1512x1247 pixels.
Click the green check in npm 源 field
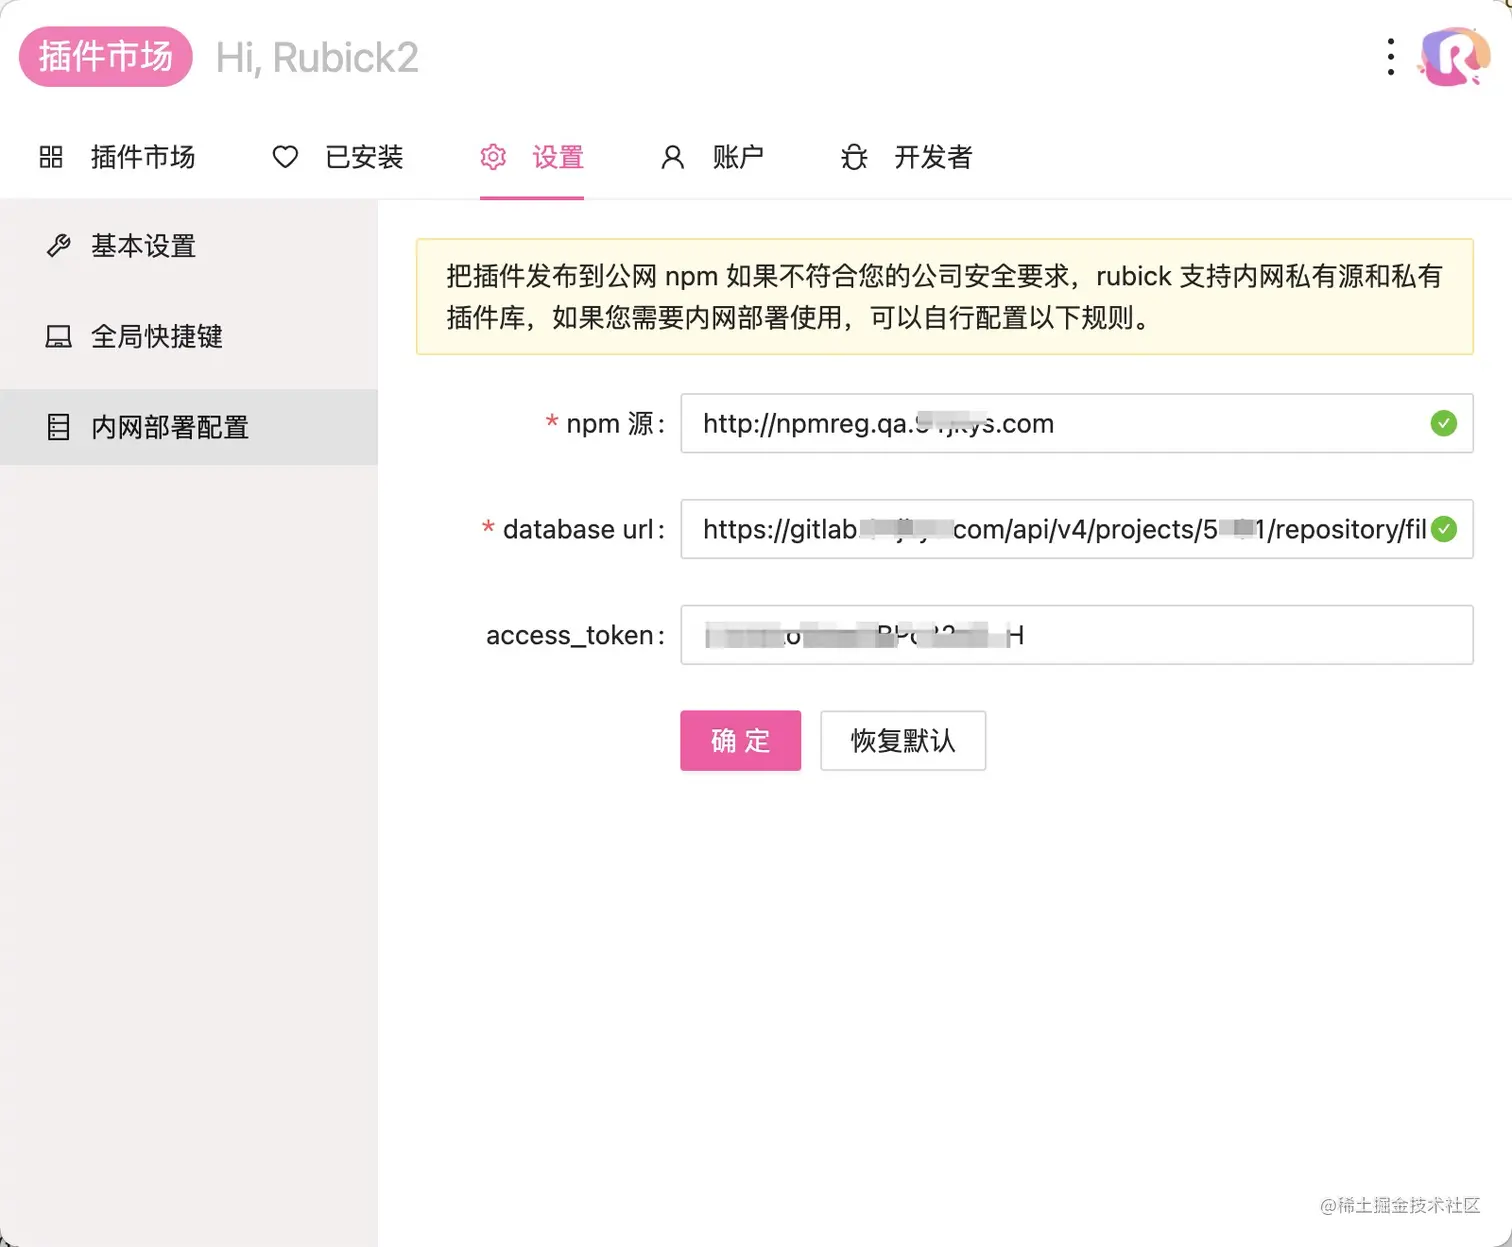tap(1443, 423)
